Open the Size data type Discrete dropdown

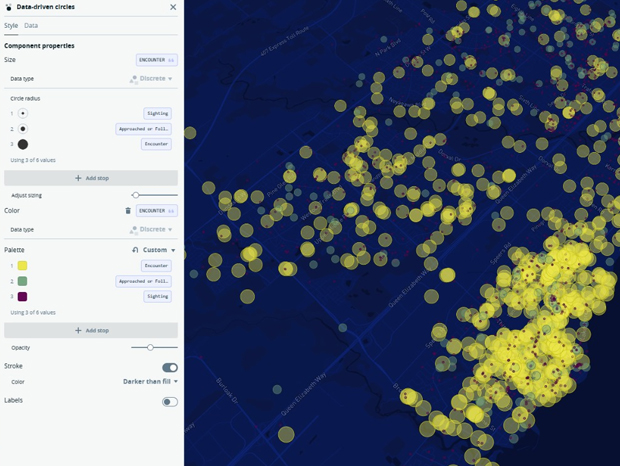151,79
